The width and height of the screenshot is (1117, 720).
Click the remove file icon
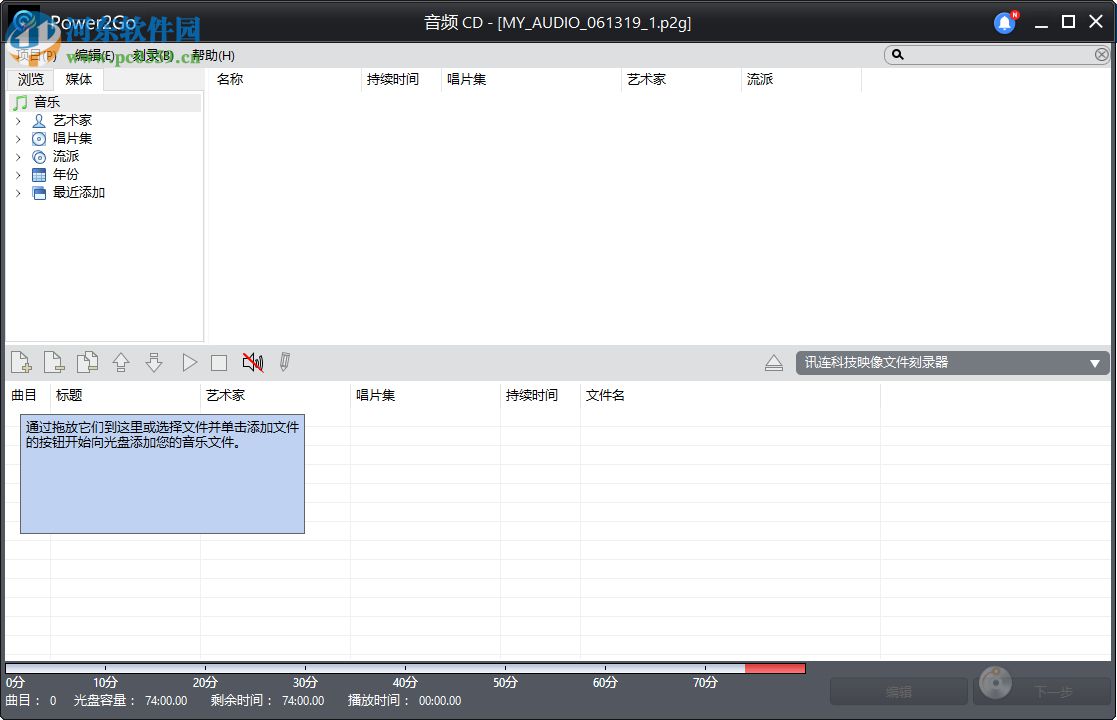54,362
